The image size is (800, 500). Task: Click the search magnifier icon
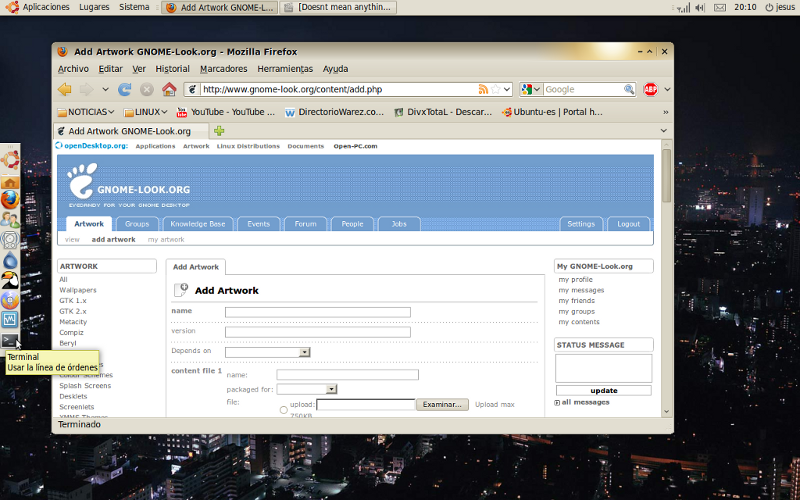629,89
